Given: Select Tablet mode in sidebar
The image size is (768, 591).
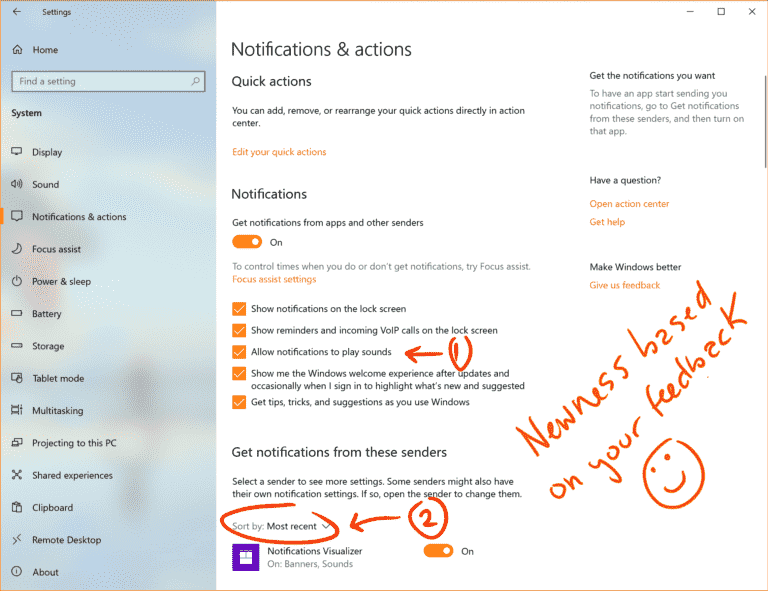Looking at the screenshot, I should click(58, 378).
